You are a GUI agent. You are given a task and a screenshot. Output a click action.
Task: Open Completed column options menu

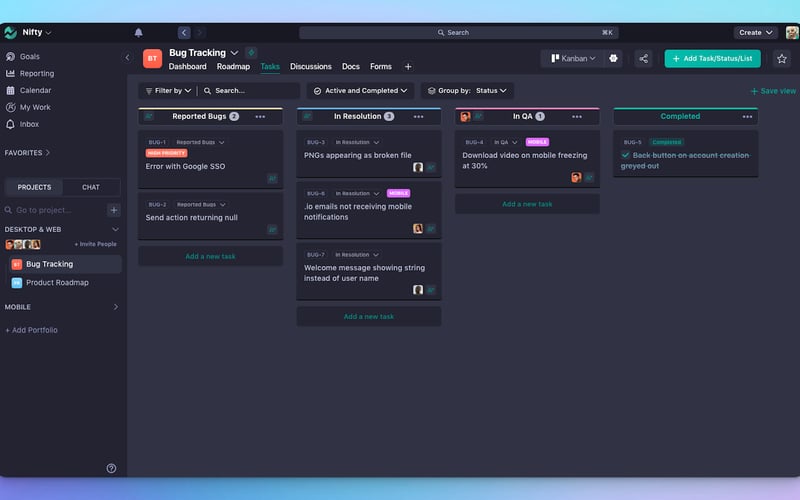point(747,117)
